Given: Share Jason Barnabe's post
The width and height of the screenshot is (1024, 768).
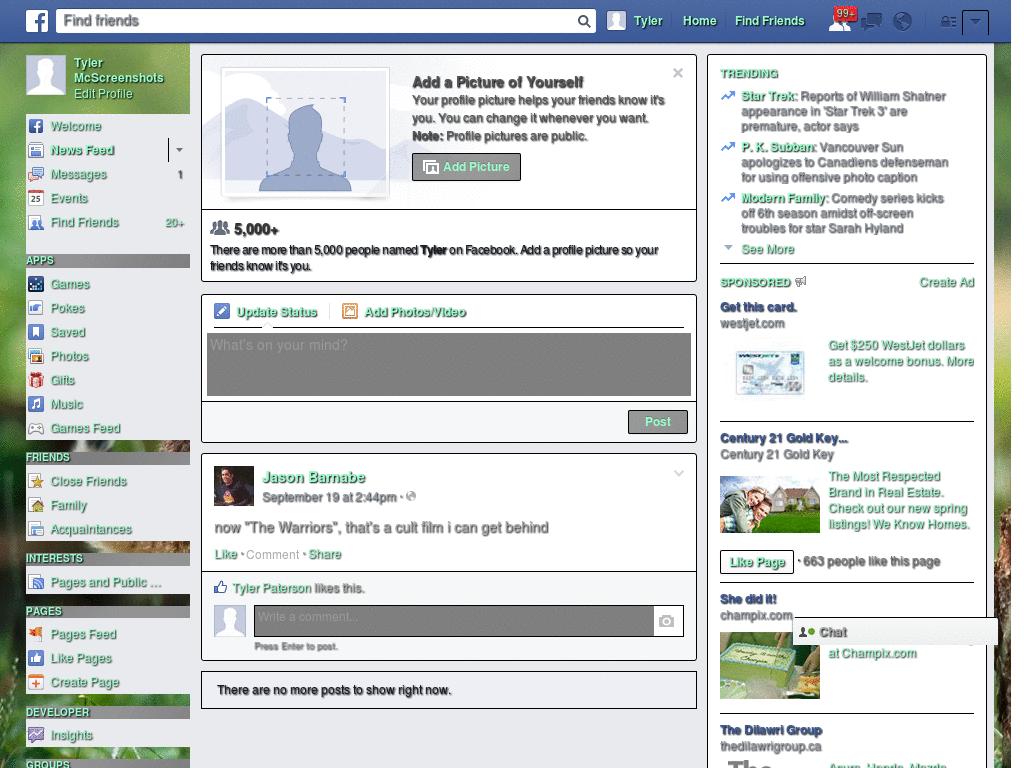Looking at the screenshot, I should (325, 554).
